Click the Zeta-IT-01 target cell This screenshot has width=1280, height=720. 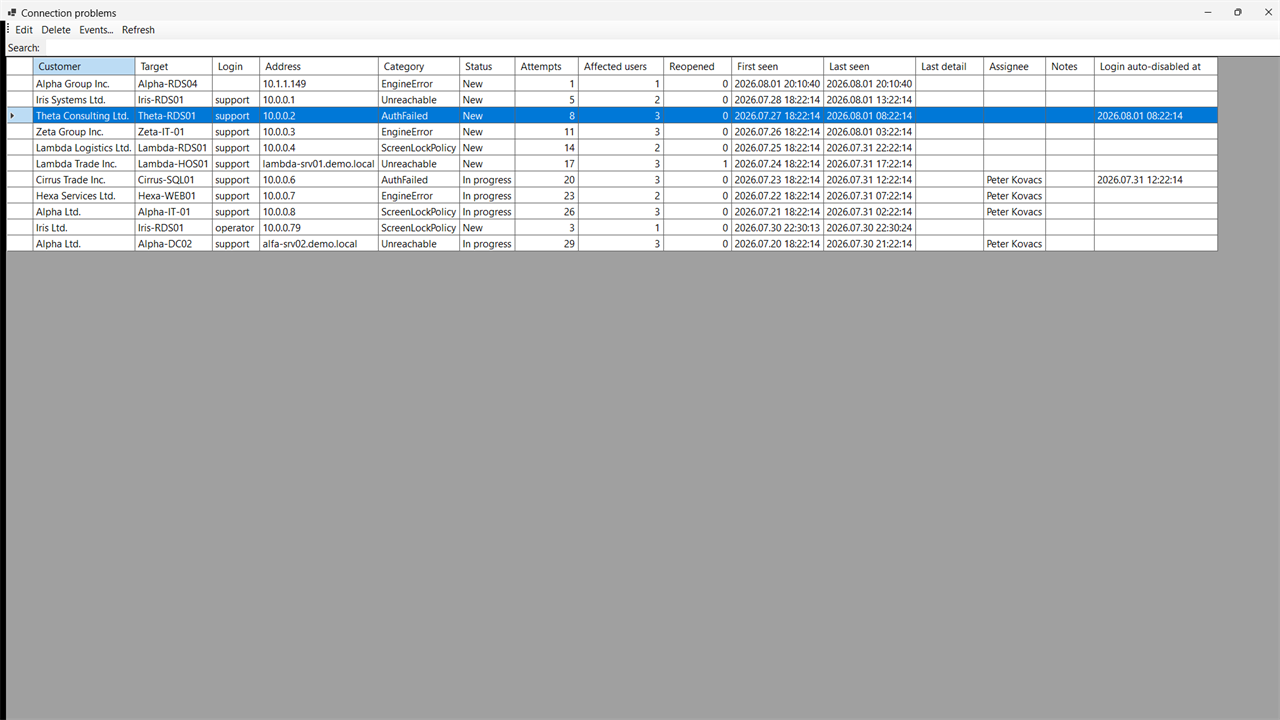coord(173,132)
